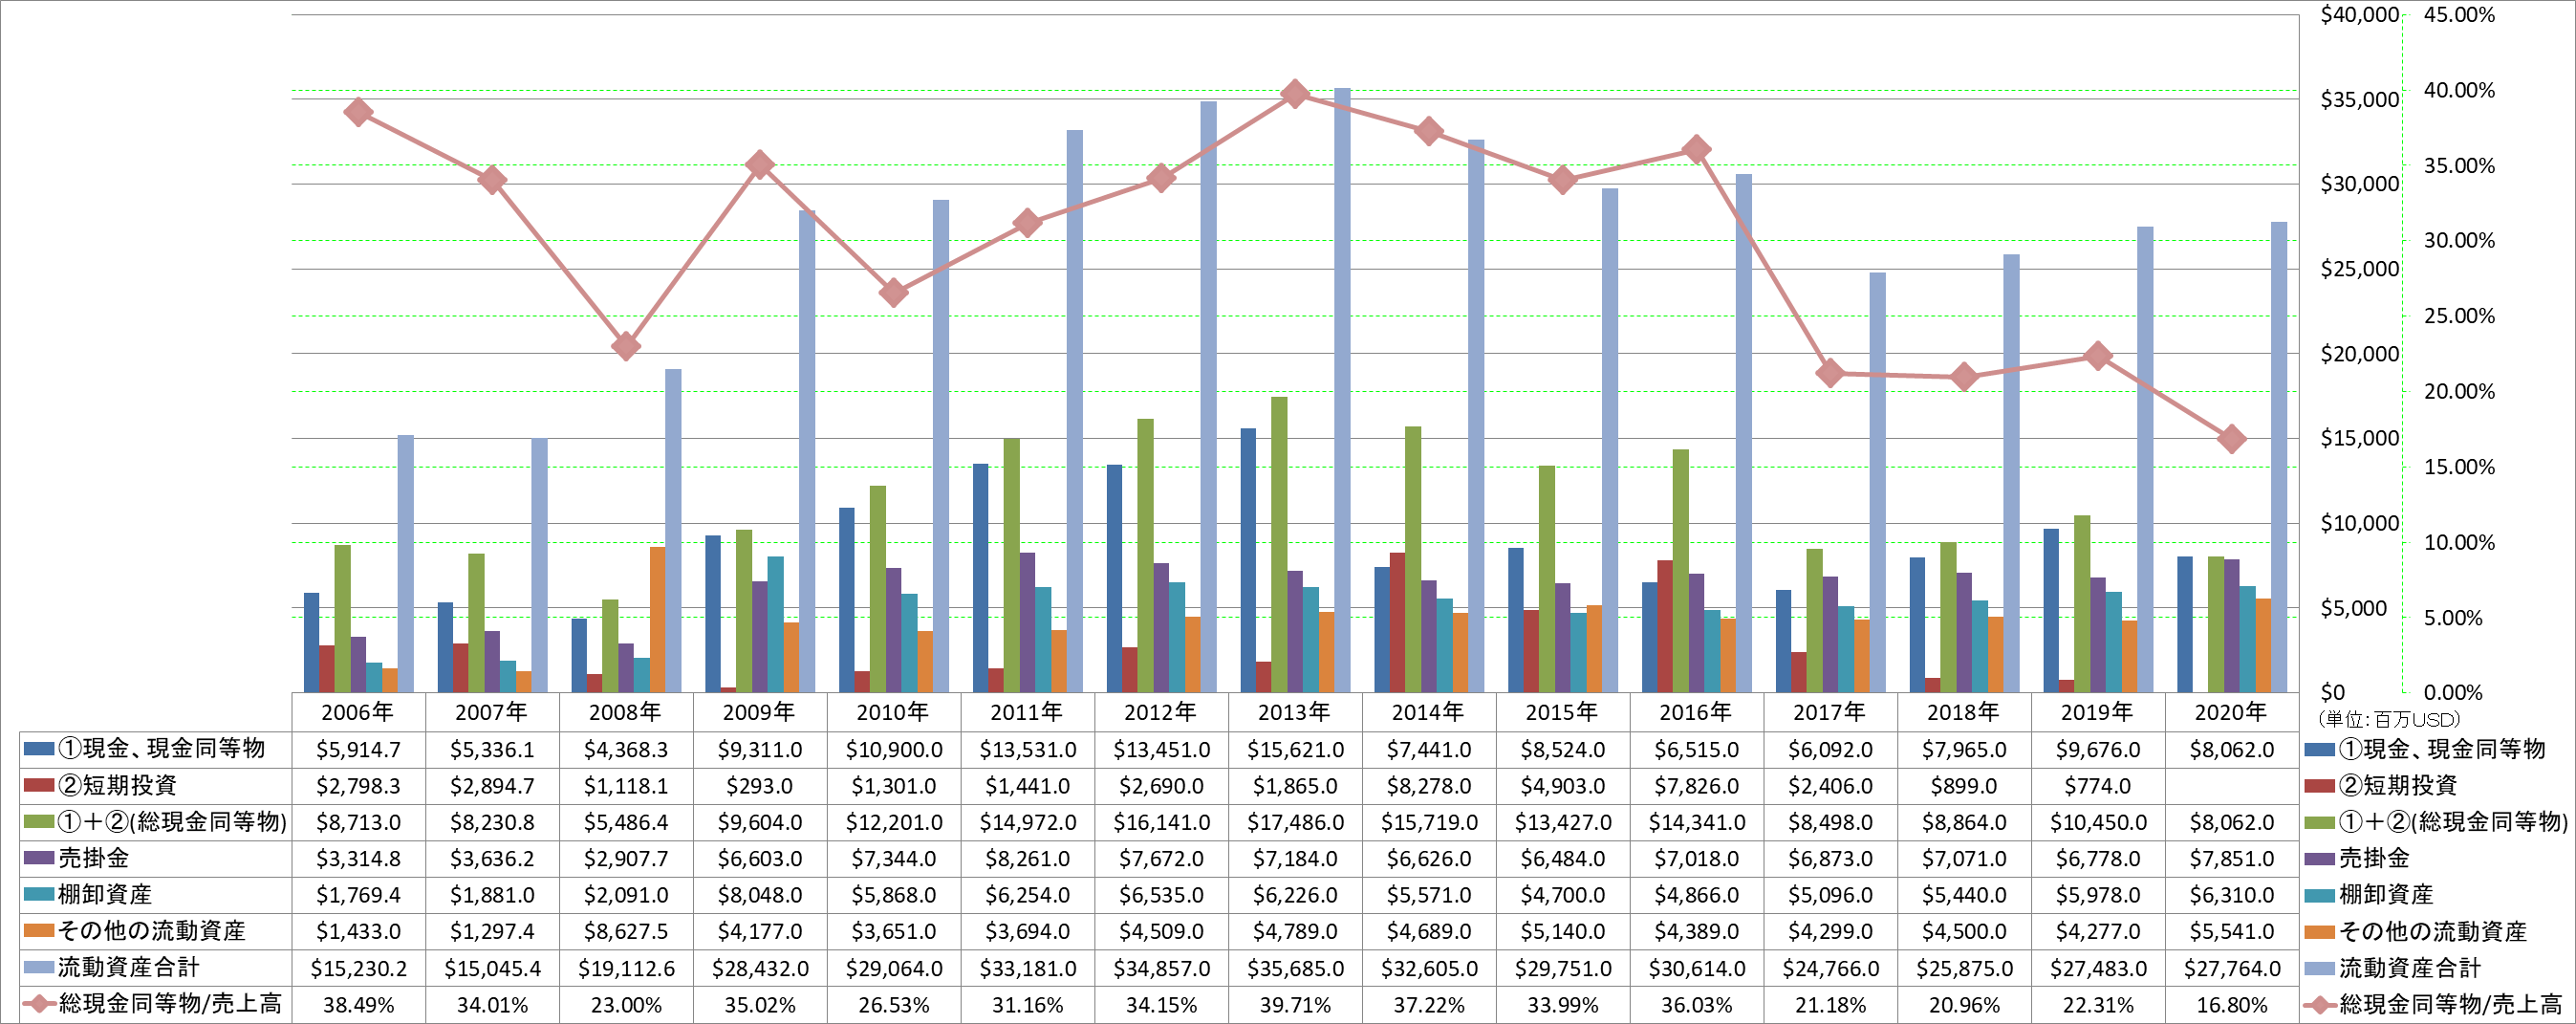Click the percentage cell 39.71%

(1295, 1005)
